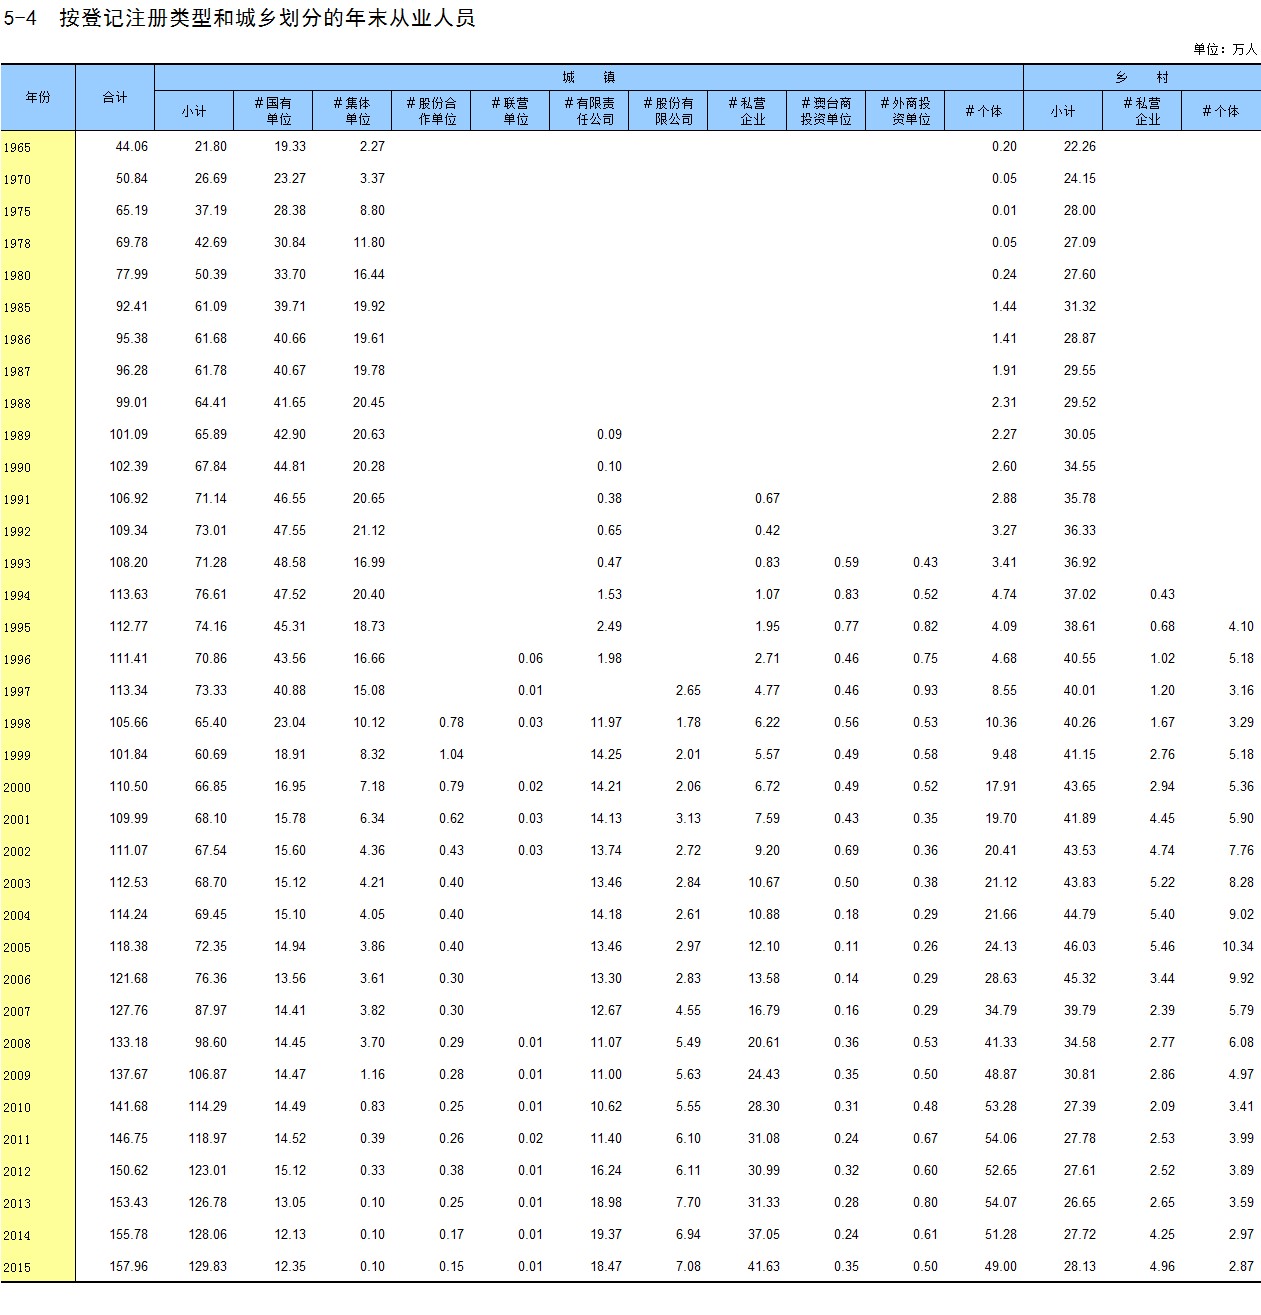Select the #有限责任公司 column header
Image resolution: width=1261 pixels, height=1315 pixels.
[589, 111]
